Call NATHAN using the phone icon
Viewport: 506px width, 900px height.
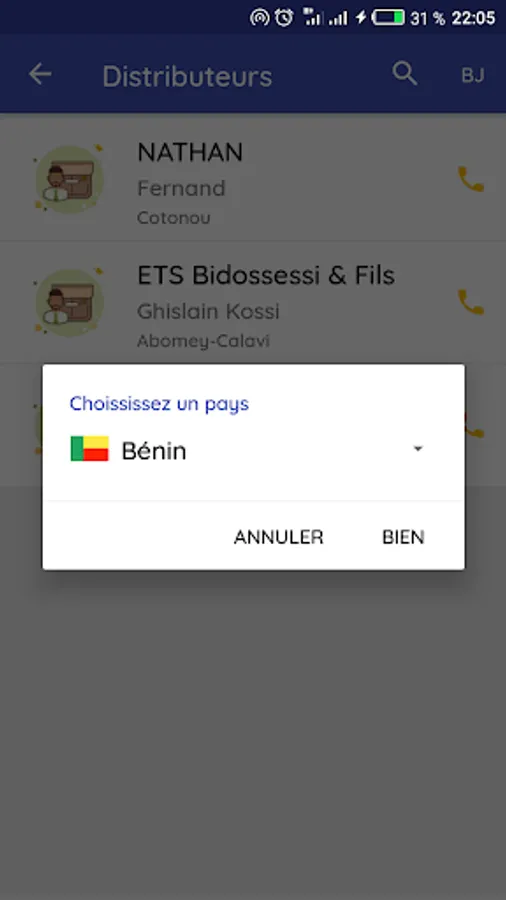pyautogui.click(x=471, y=179)
